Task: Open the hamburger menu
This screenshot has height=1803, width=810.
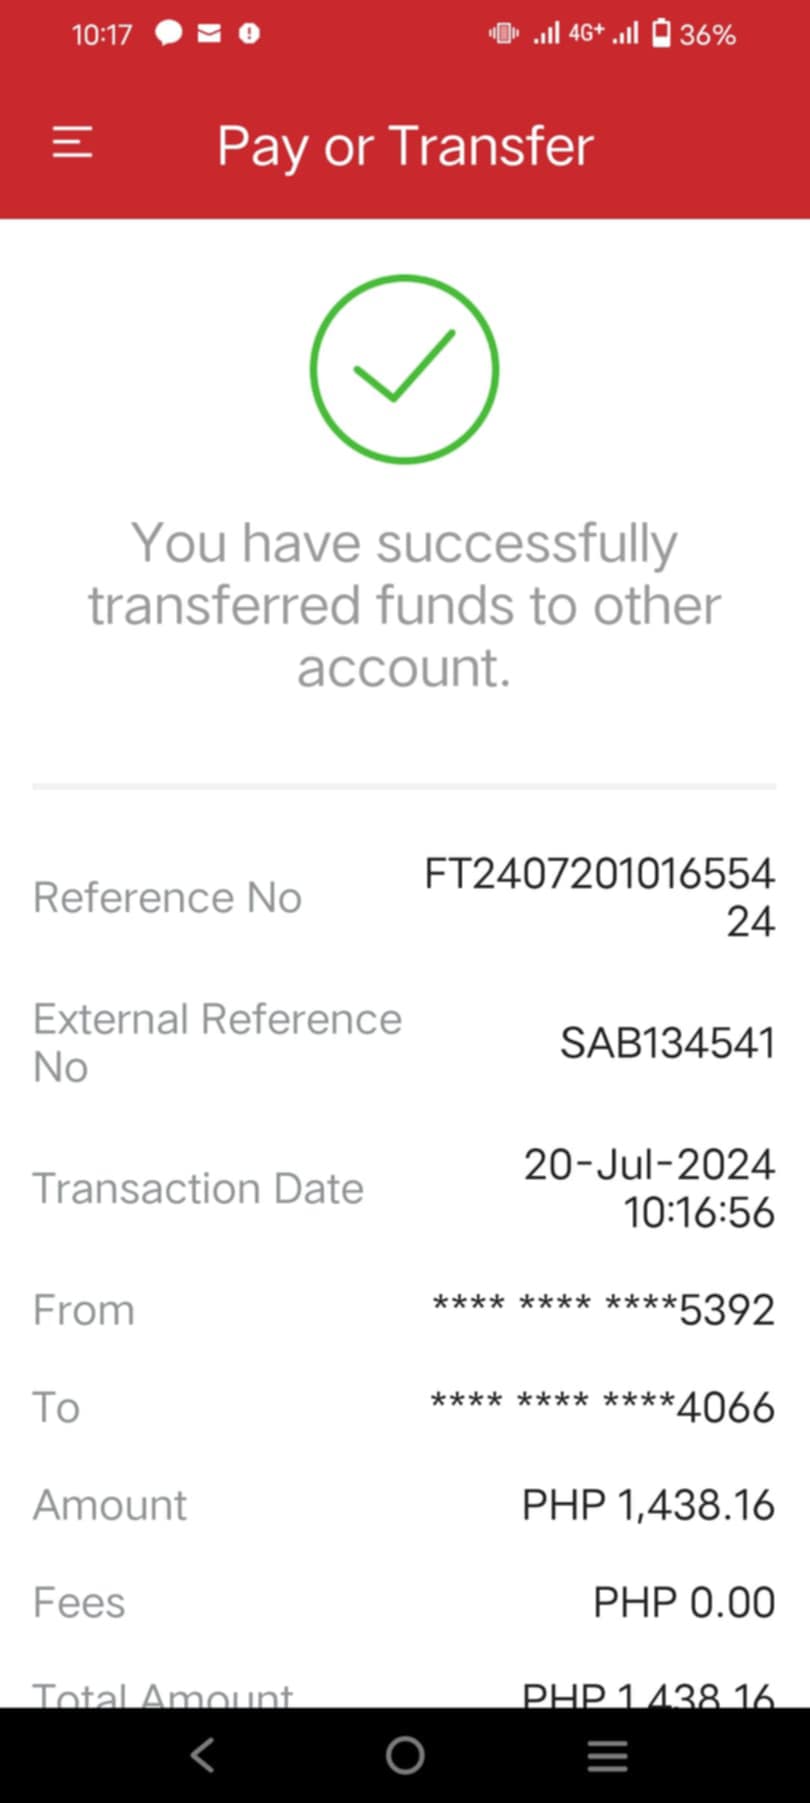Action: (72, 143)
